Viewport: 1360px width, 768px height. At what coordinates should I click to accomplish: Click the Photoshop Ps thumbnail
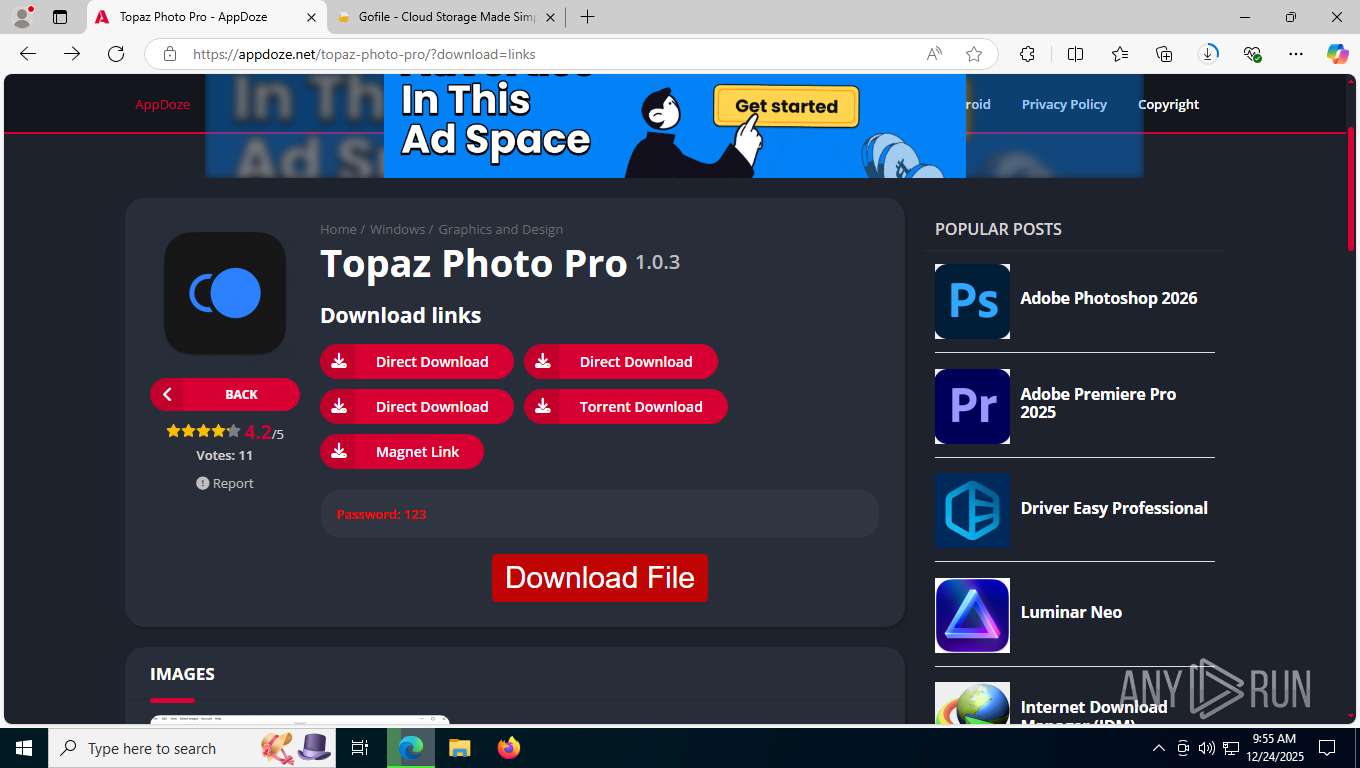tap(972, 301)
